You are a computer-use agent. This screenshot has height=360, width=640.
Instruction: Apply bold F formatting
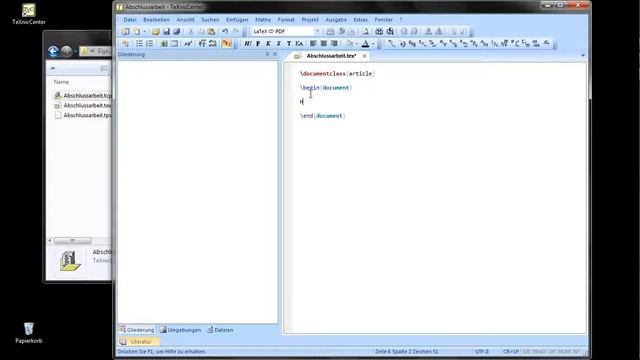click(258, 43)
